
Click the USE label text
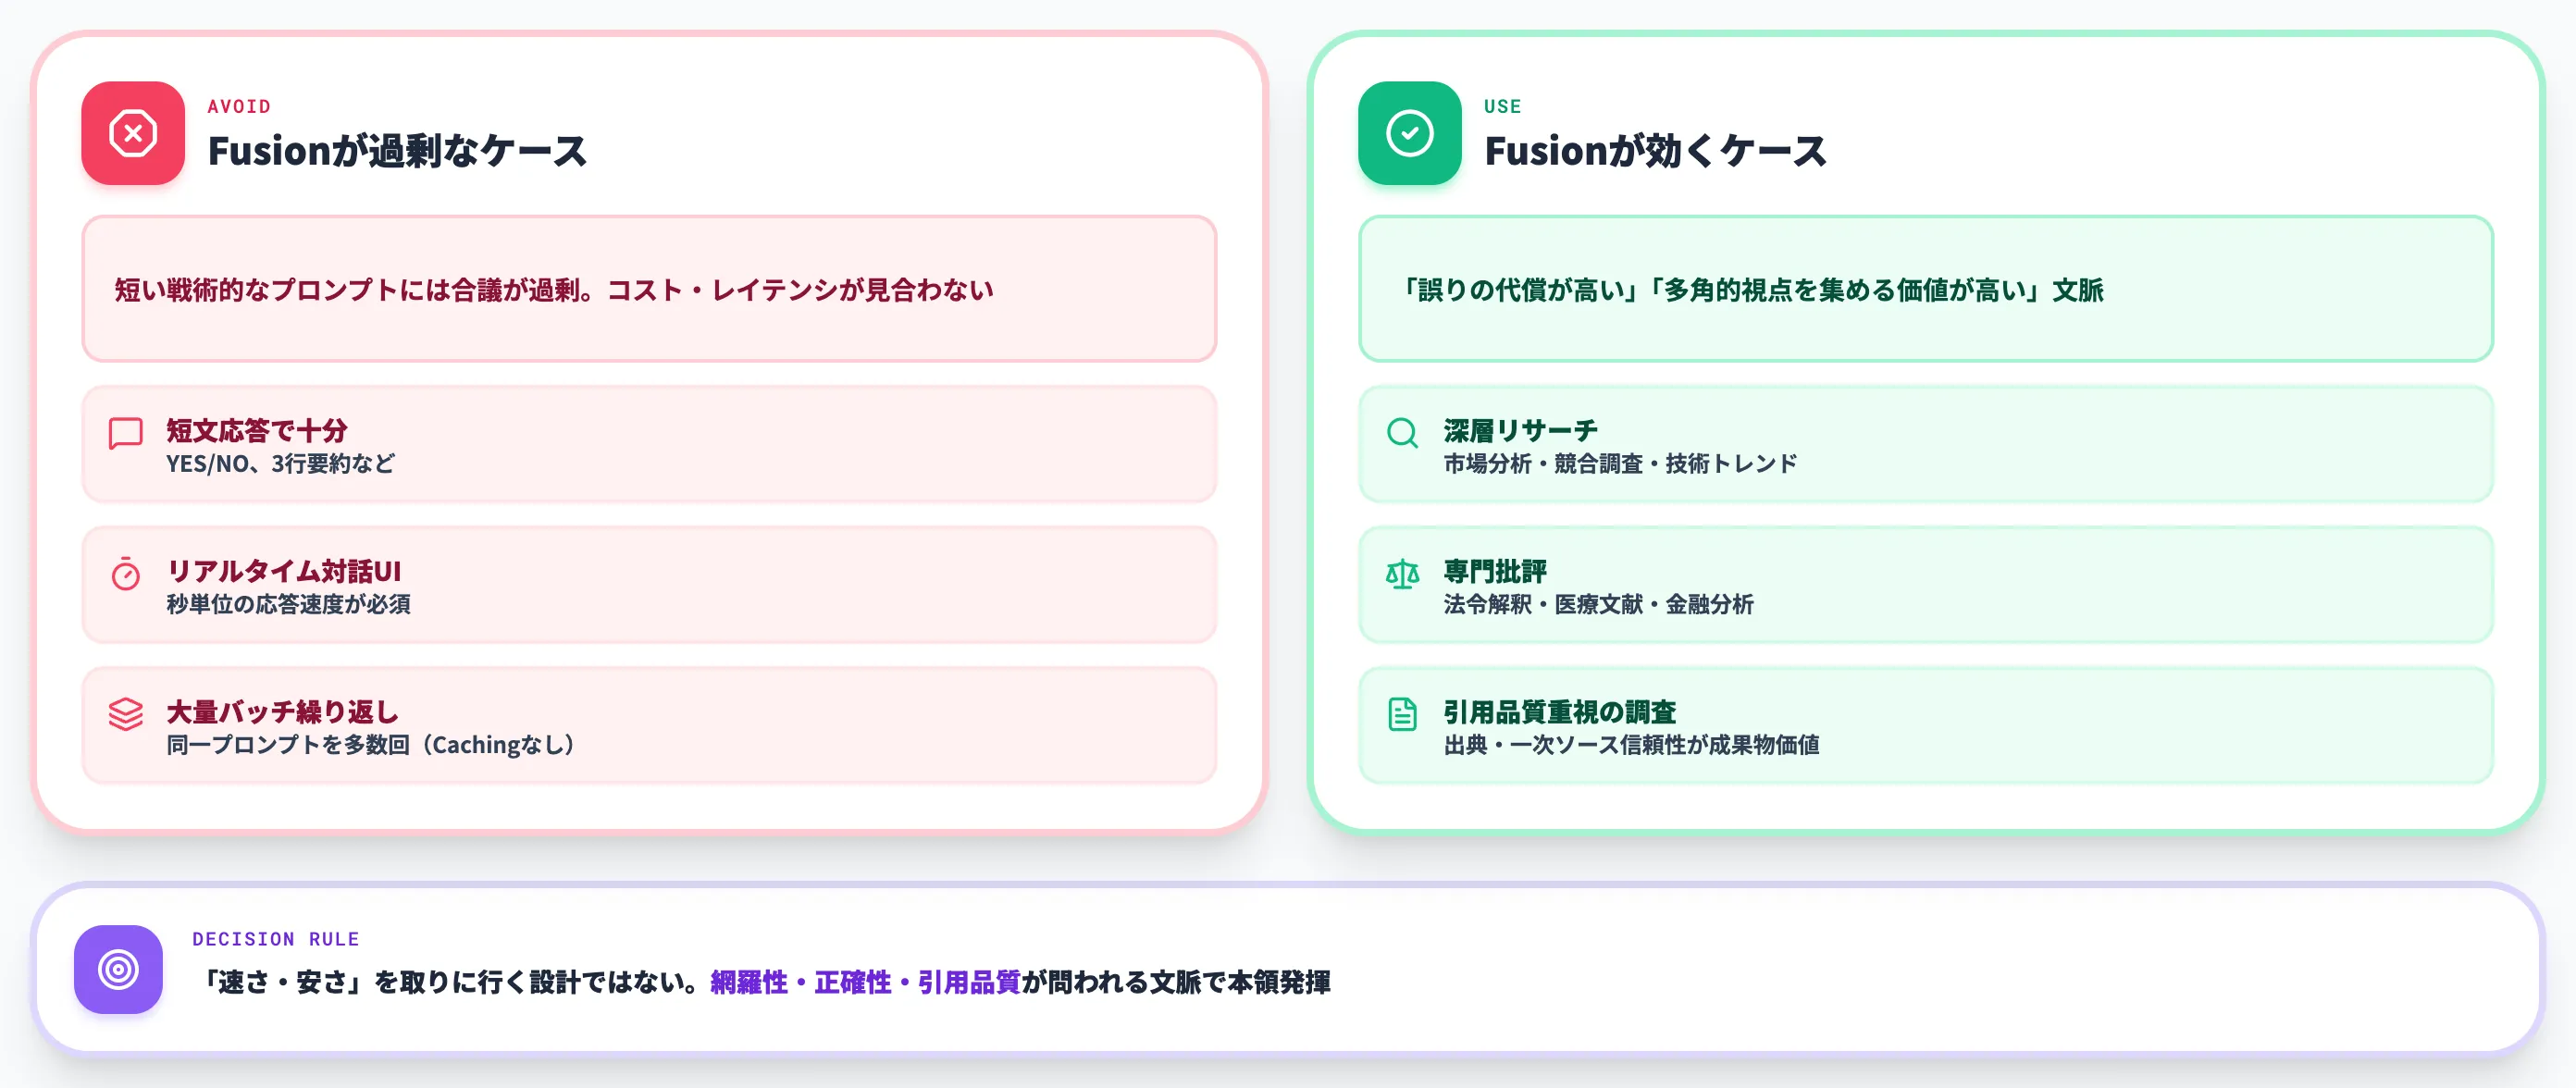[1502, 106]
